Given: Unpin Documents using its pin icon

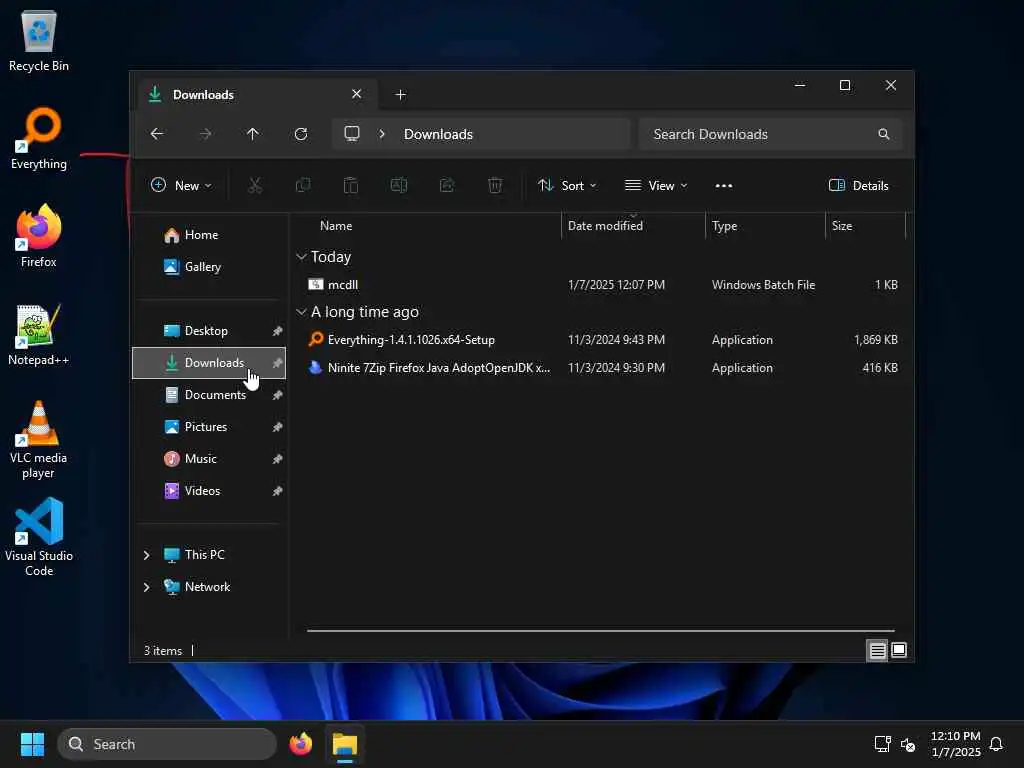Looking at the screenshot, I should click(x=278, y=395).
